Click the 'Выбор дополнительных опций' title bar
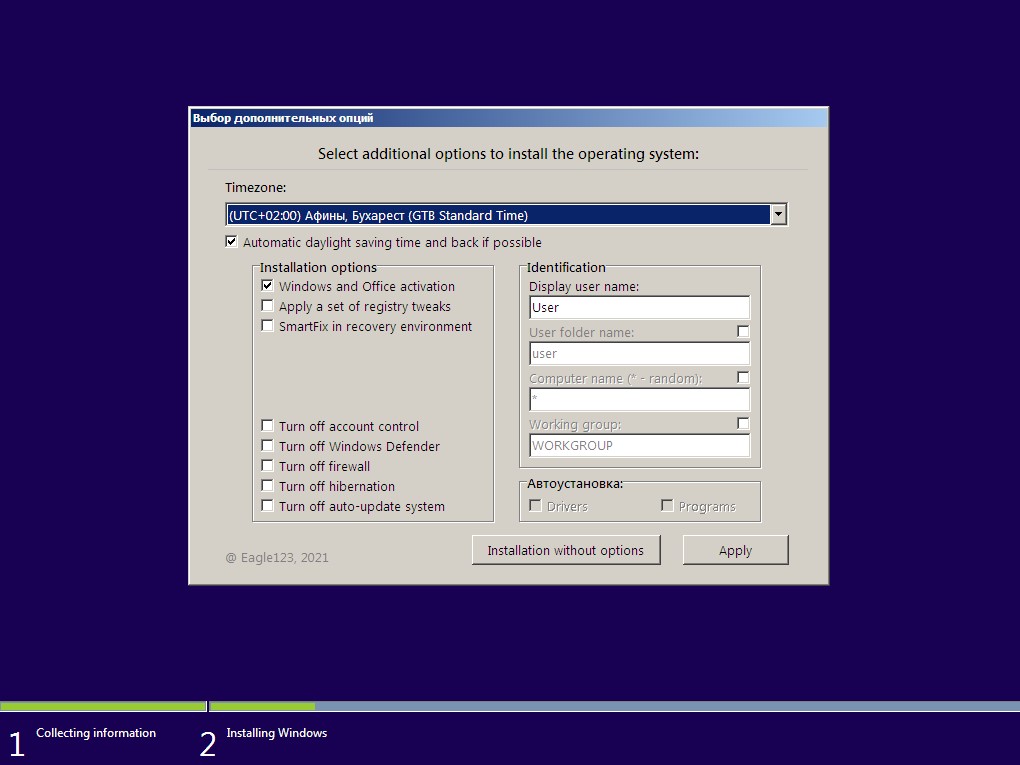The height and width of the screenshot is (765, 1020). (508, 118)
